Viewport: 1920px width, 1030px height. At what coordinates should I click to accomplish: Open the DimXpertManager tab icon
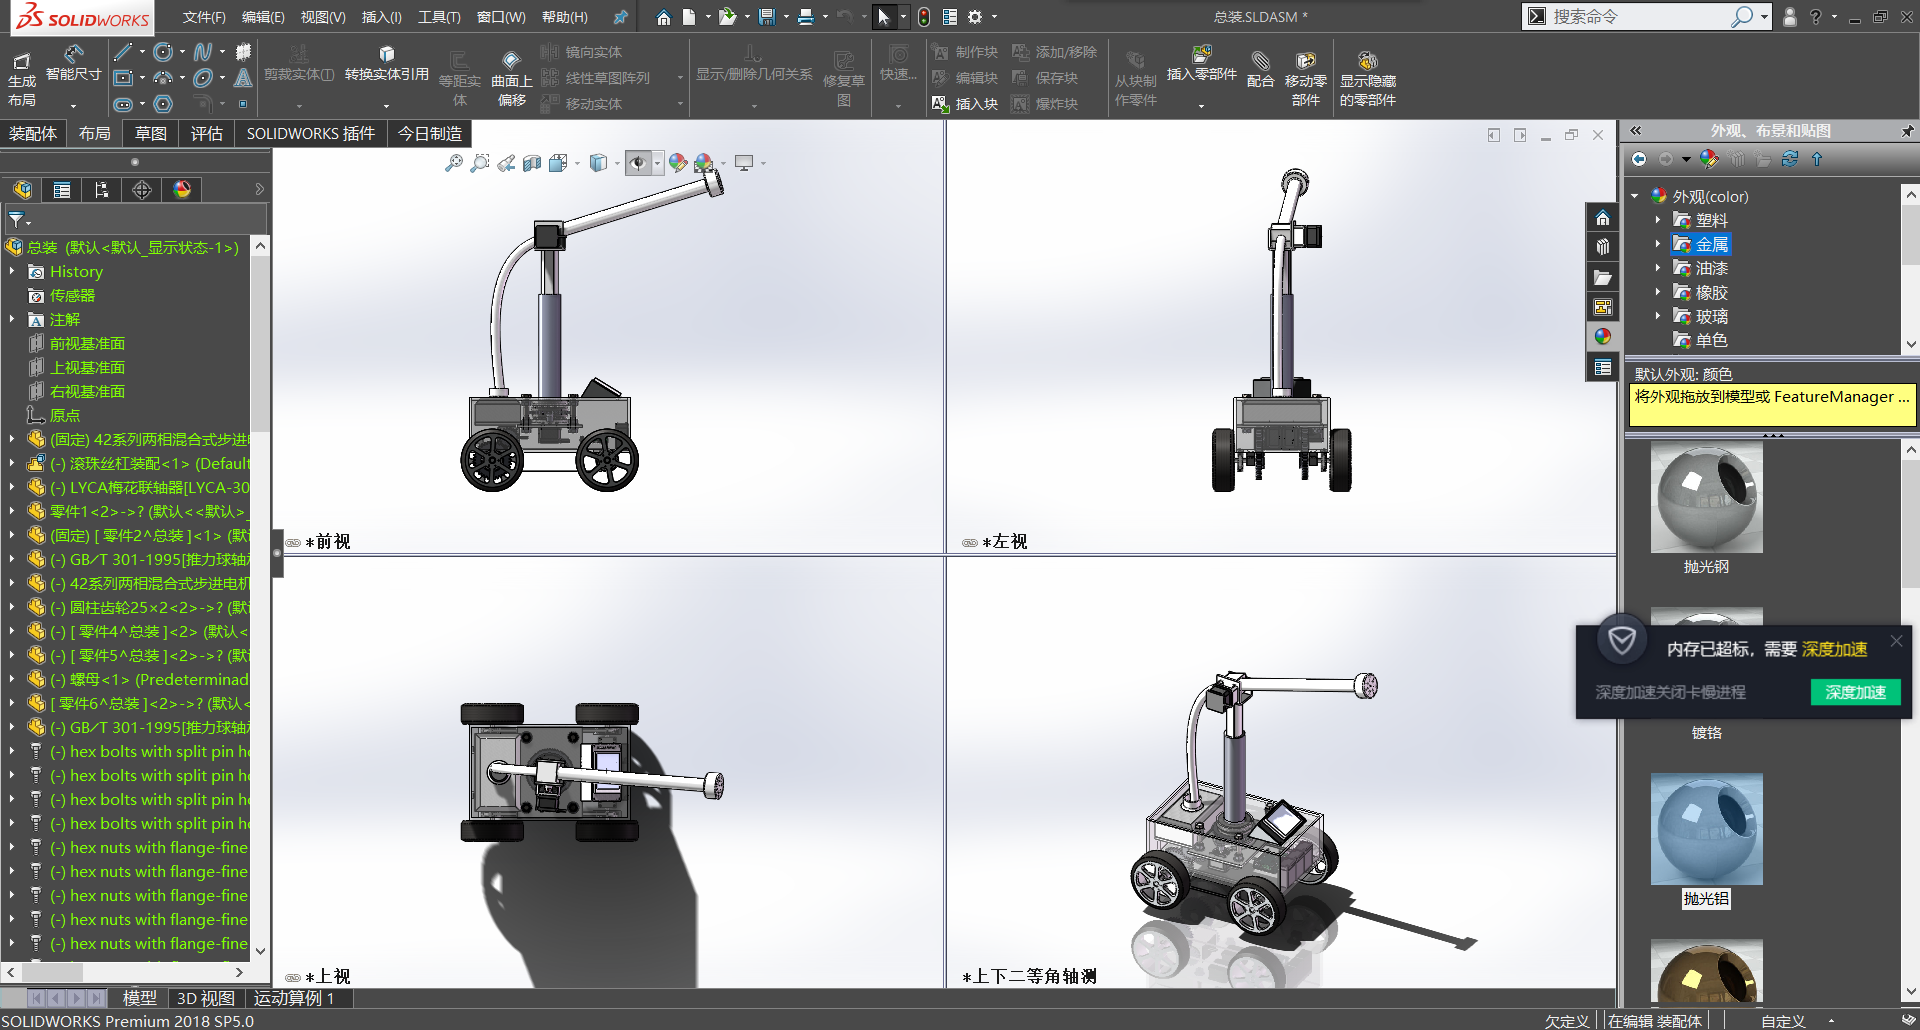[x=142, y=190]
